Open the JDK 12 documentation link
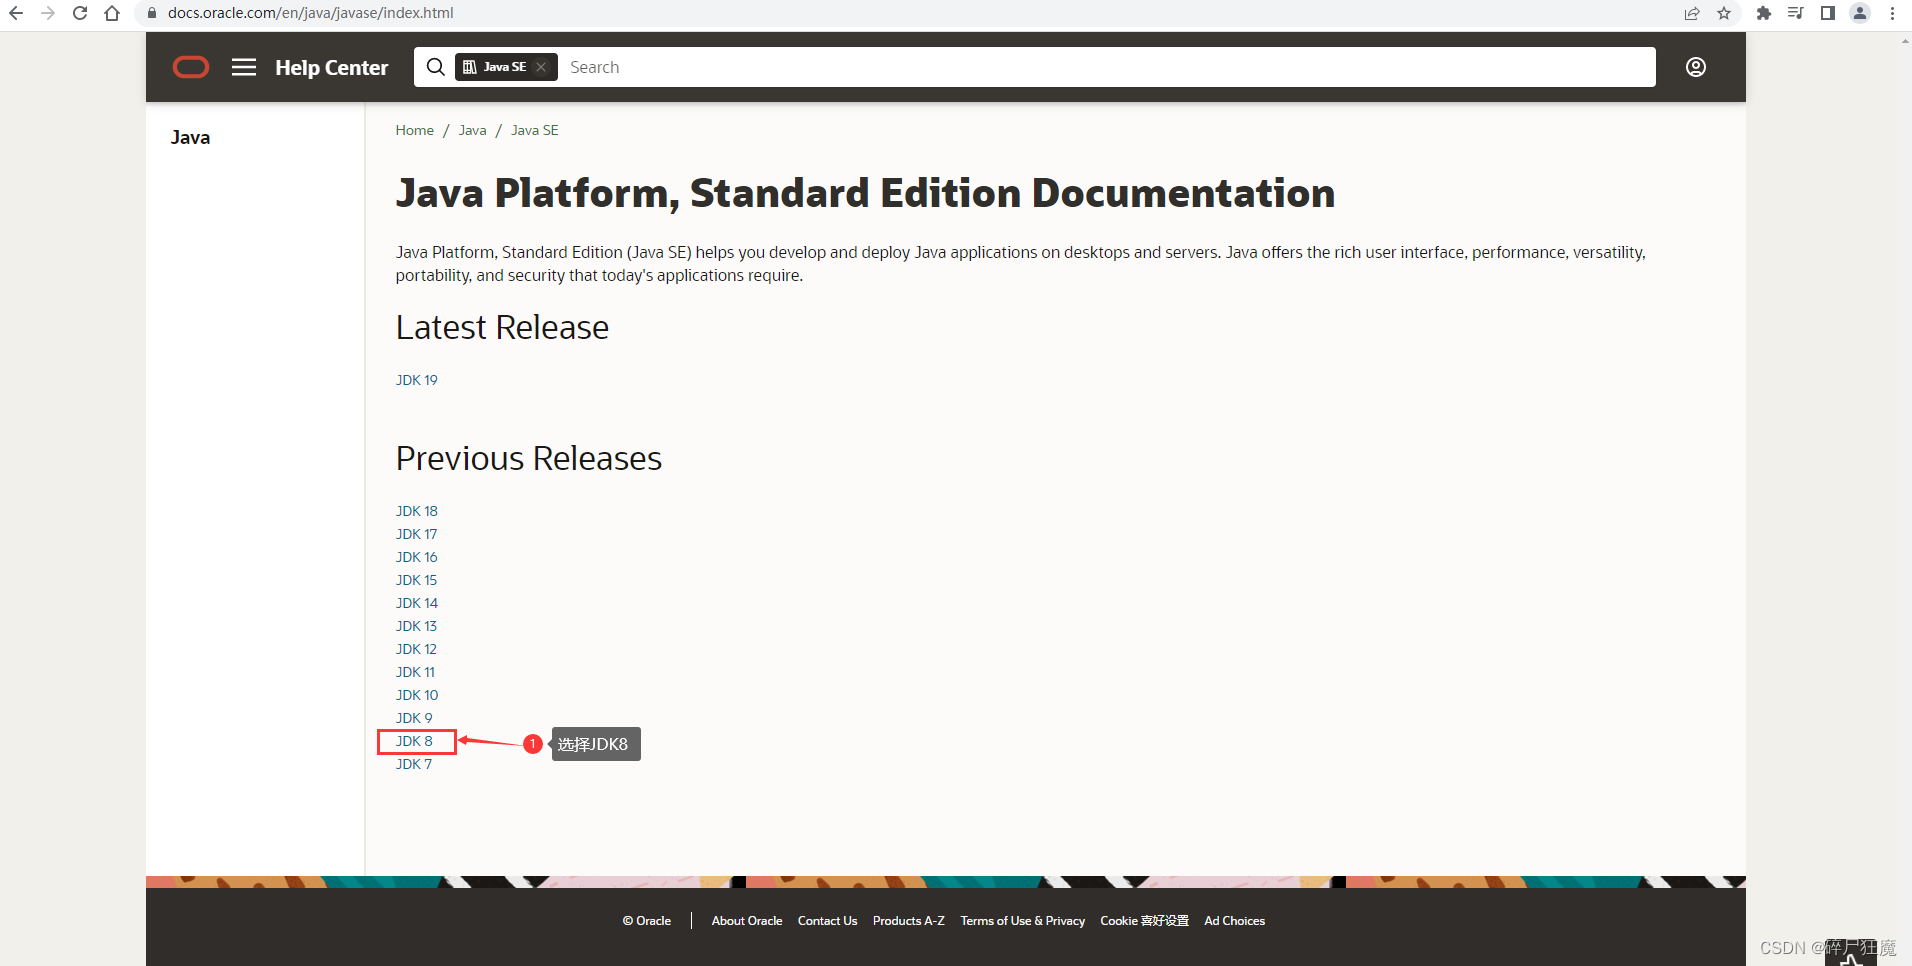 tap(416, 649)
